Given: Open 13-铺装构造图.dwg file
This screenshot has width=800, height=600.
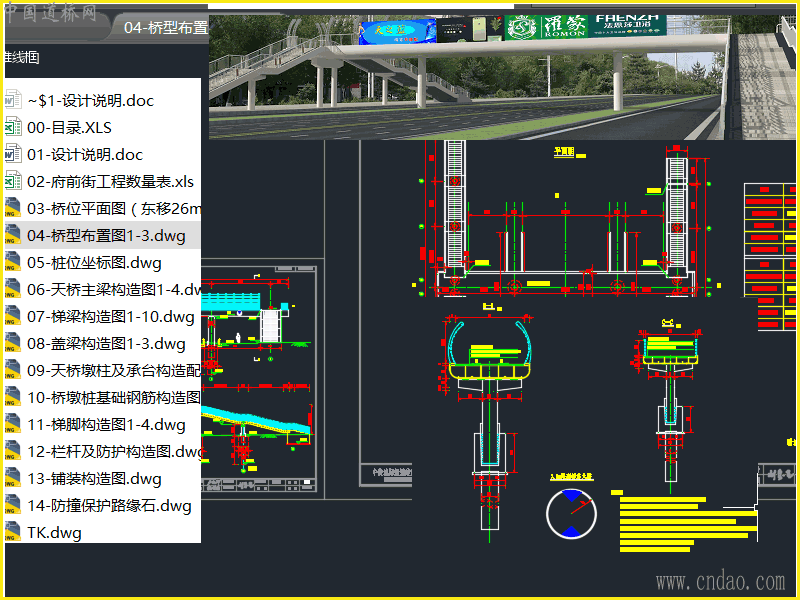Looking at the screenshot, I should (x=94, y=479).
